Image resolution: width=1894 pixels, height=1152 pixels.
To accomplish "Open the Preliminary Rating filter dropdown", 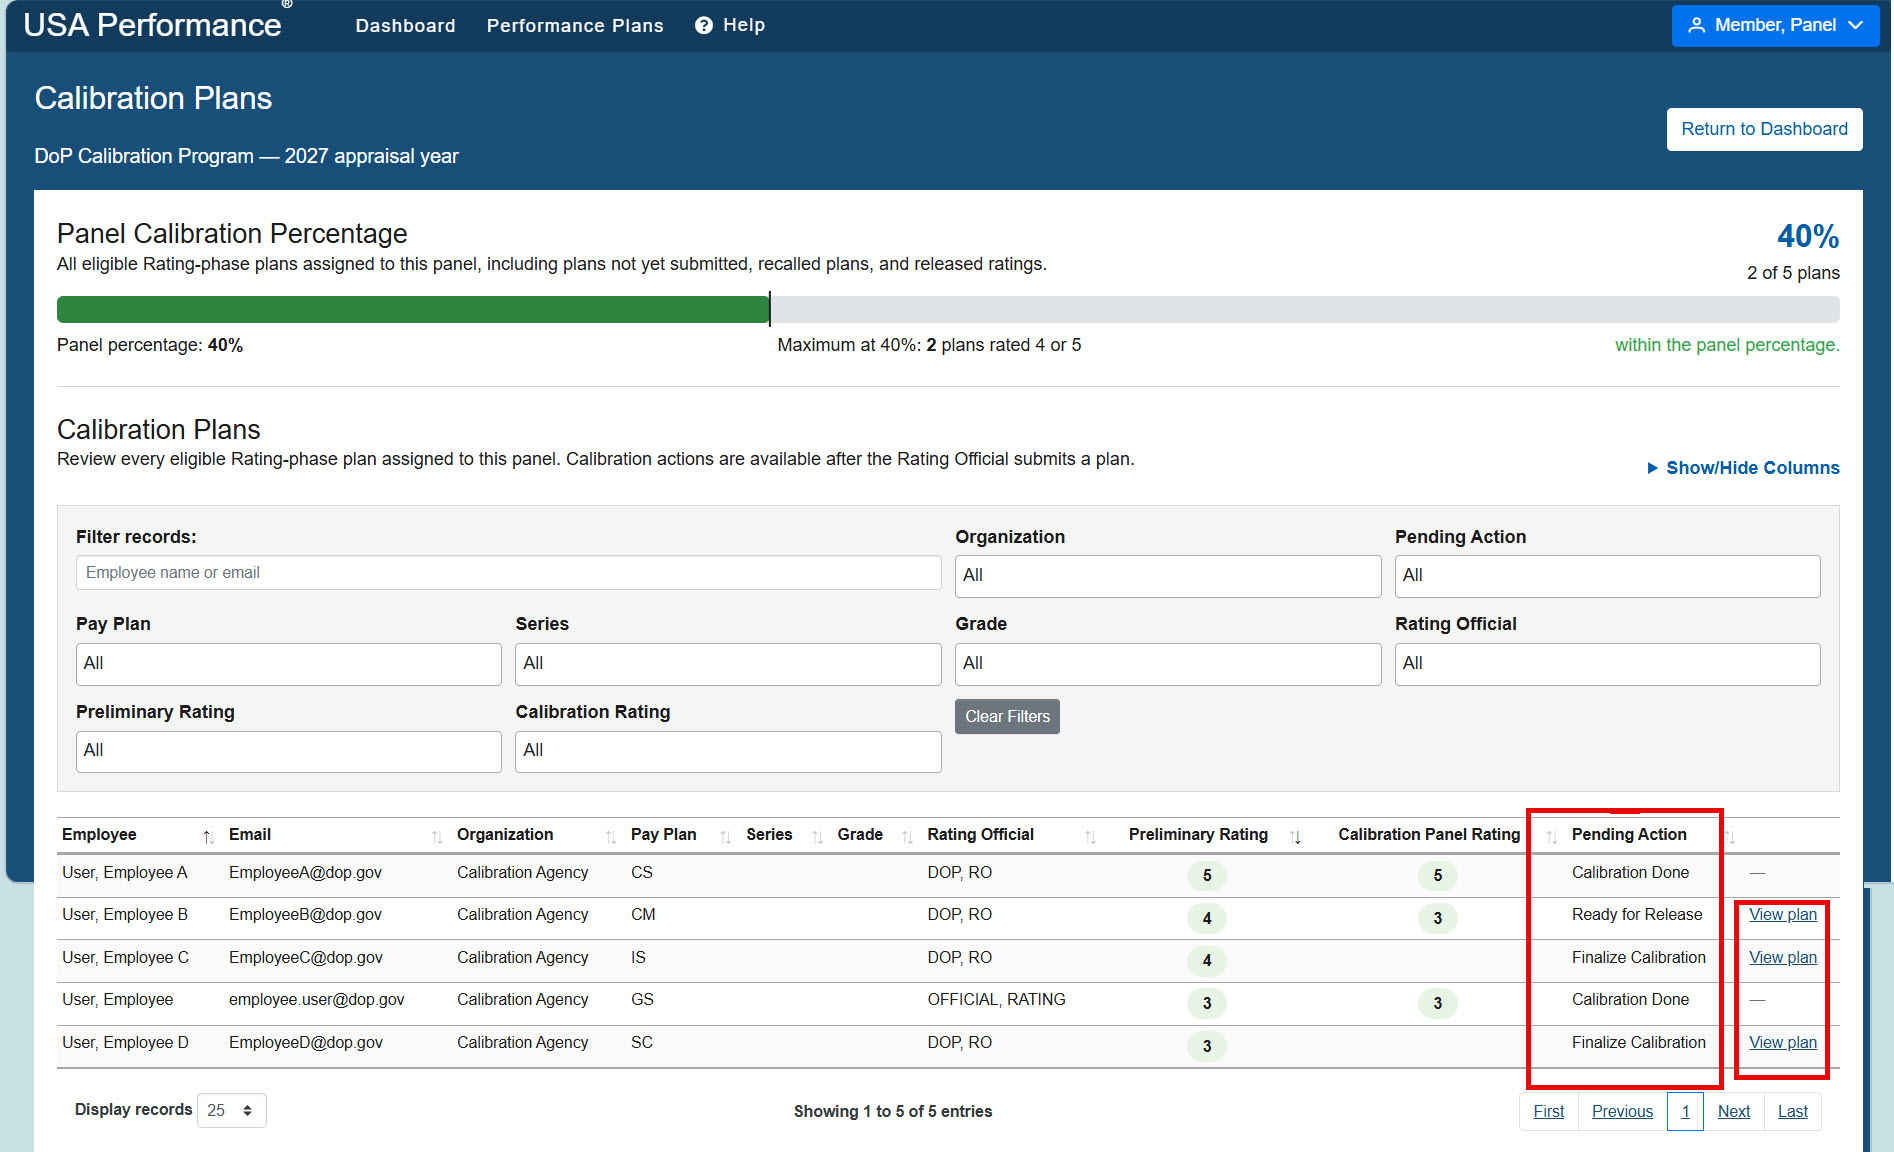I will coord(288,751).
